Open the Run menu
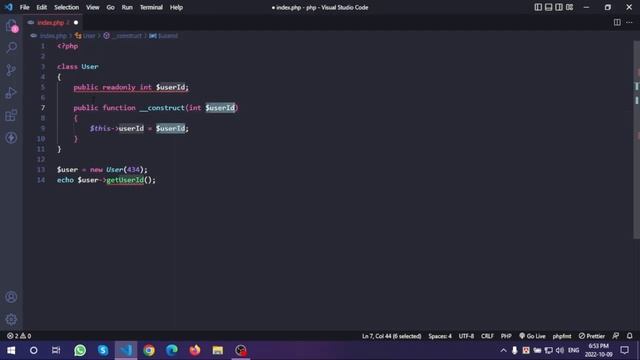This screenshot has height=360, width=640. click(127, 7)
